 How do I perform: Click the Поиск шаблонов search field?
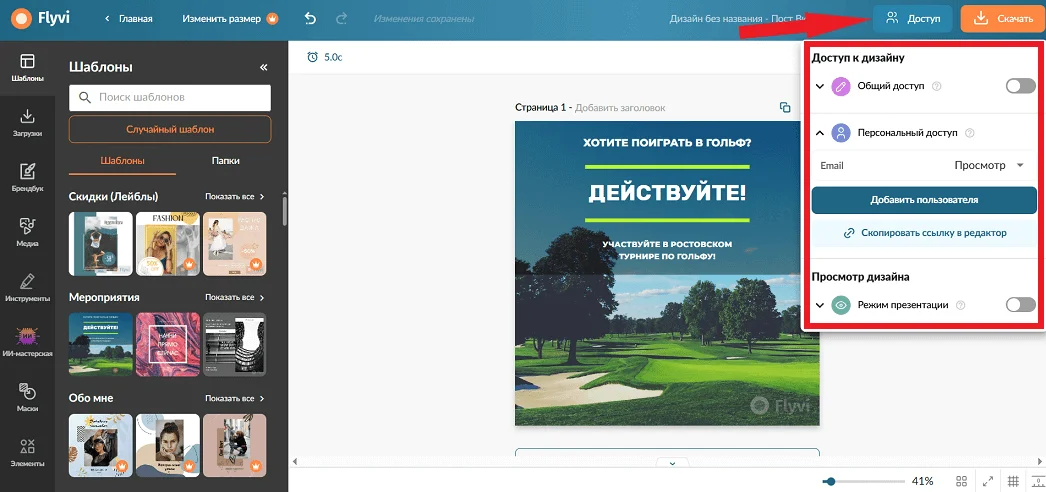coord(170,98)
